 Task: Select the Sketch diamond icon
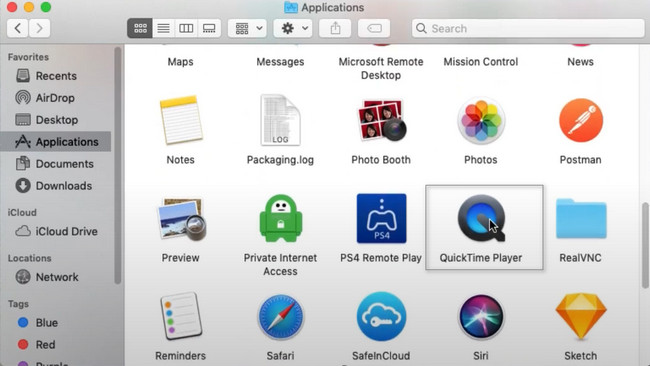coord(581,316)
